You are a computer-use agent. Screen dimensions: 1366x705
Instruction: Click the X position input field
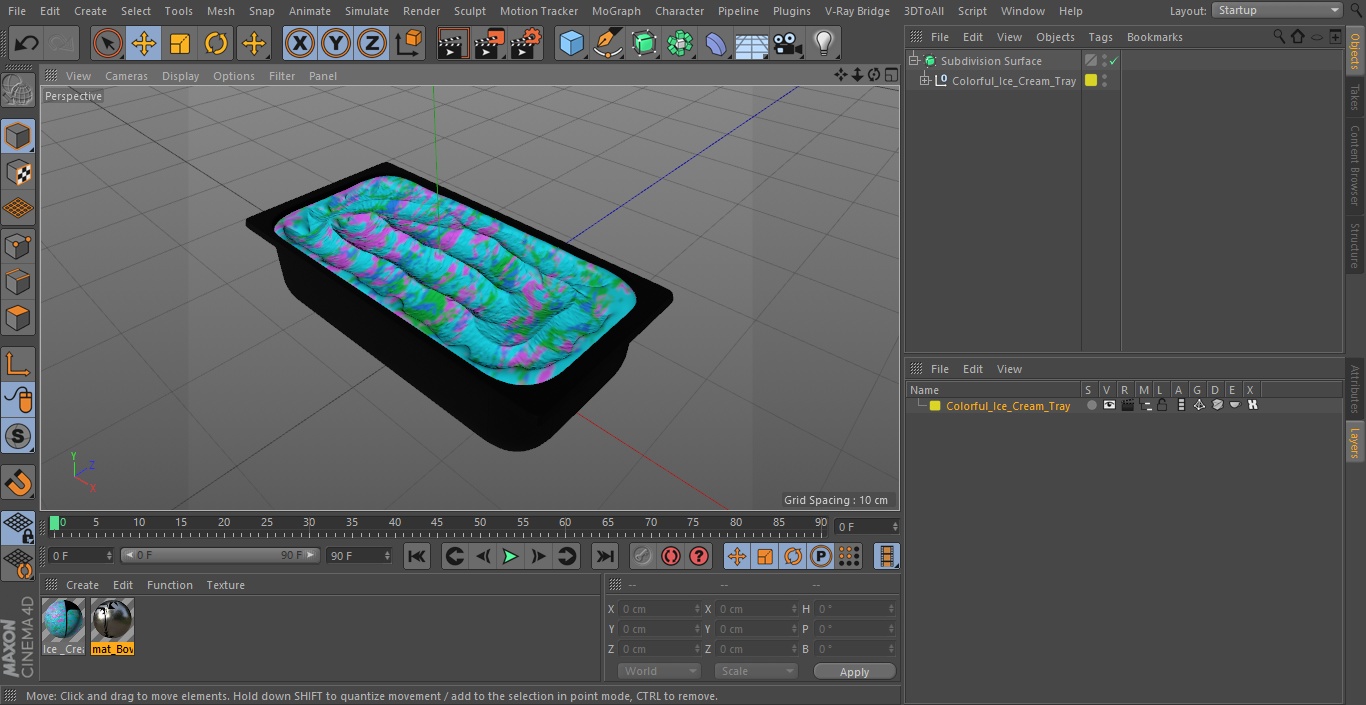(x=660, y=609)
